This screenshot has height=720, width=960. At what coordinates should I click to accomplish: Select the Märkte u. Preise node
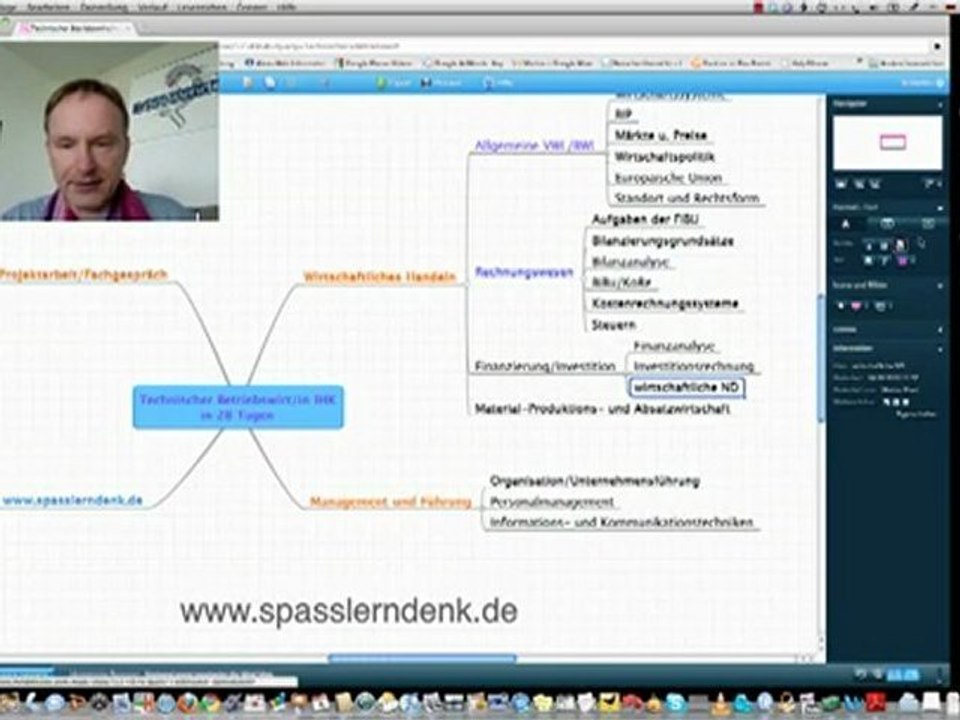[661, 135]
